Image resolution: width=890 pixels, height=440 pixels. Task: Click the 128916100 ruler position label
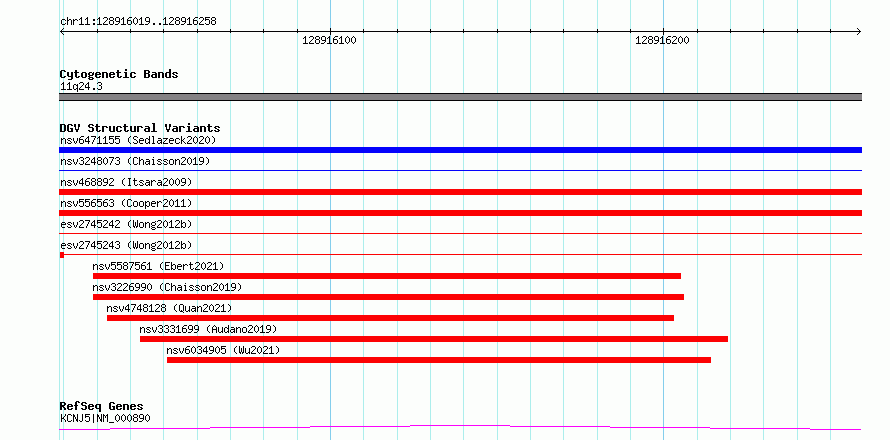coord(329,40)
